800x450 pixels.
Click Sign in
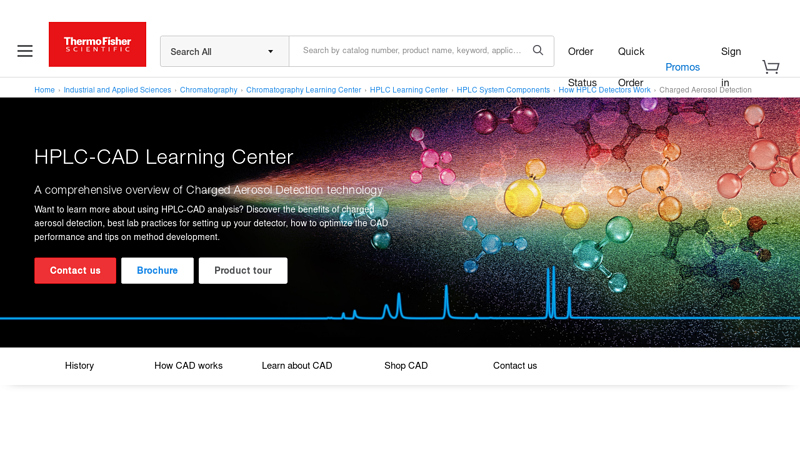pyautogui.click(x=731, y=67)
